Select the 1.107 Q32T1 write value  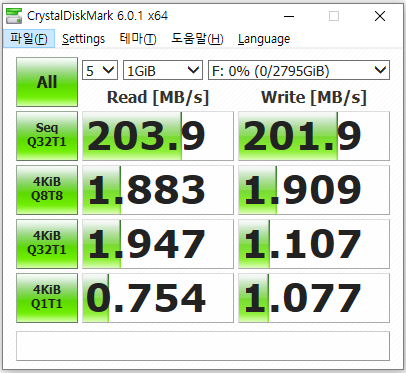(x=314, y=244)
